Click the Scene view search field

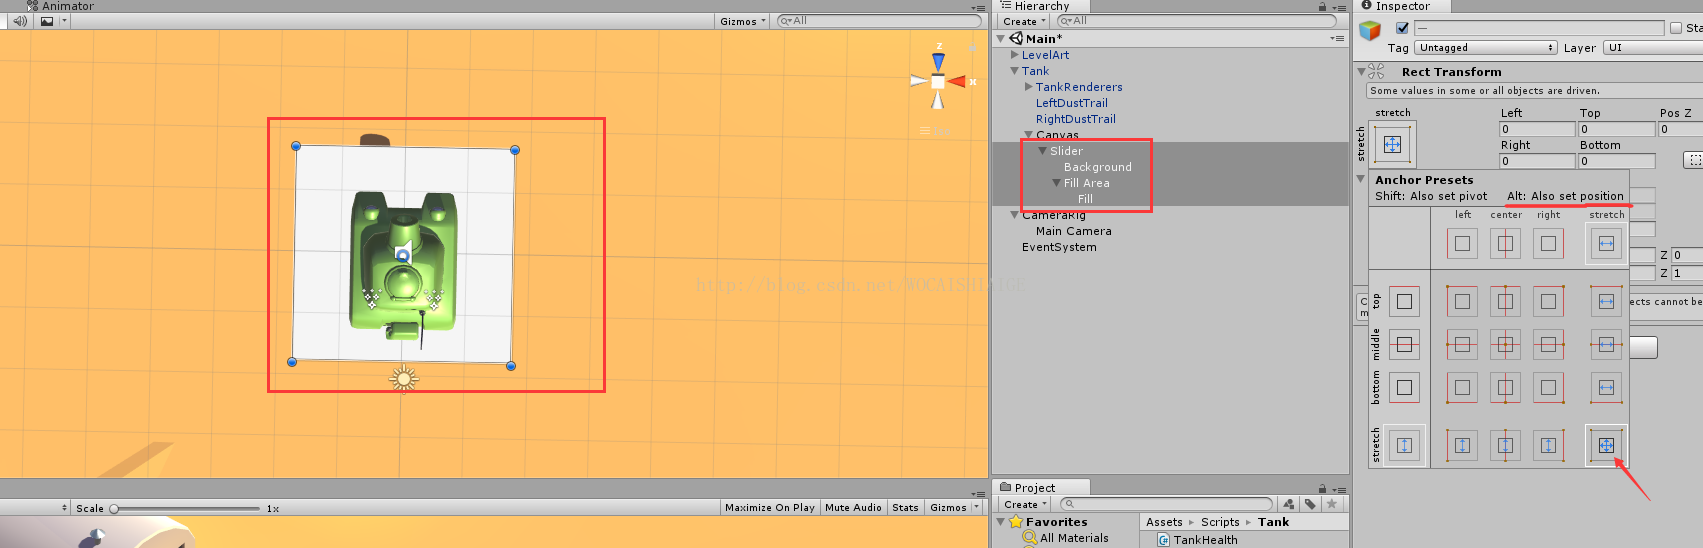(x=879, y=21)
